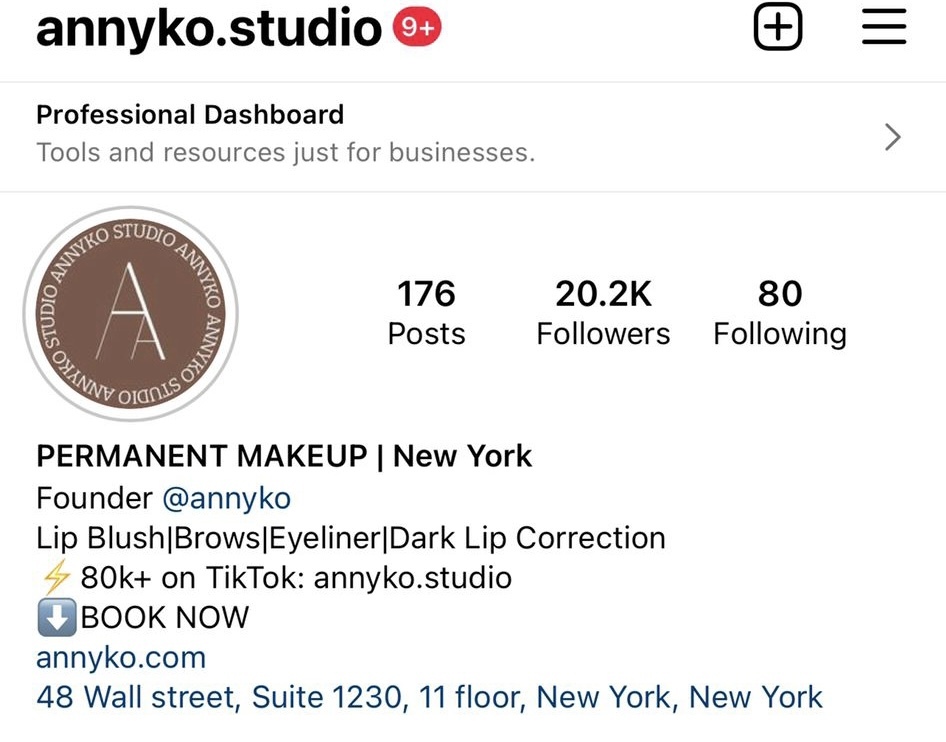Click the PERMANENT MAKEUP | New York title
Screen dimensions: 946x742
284,456
